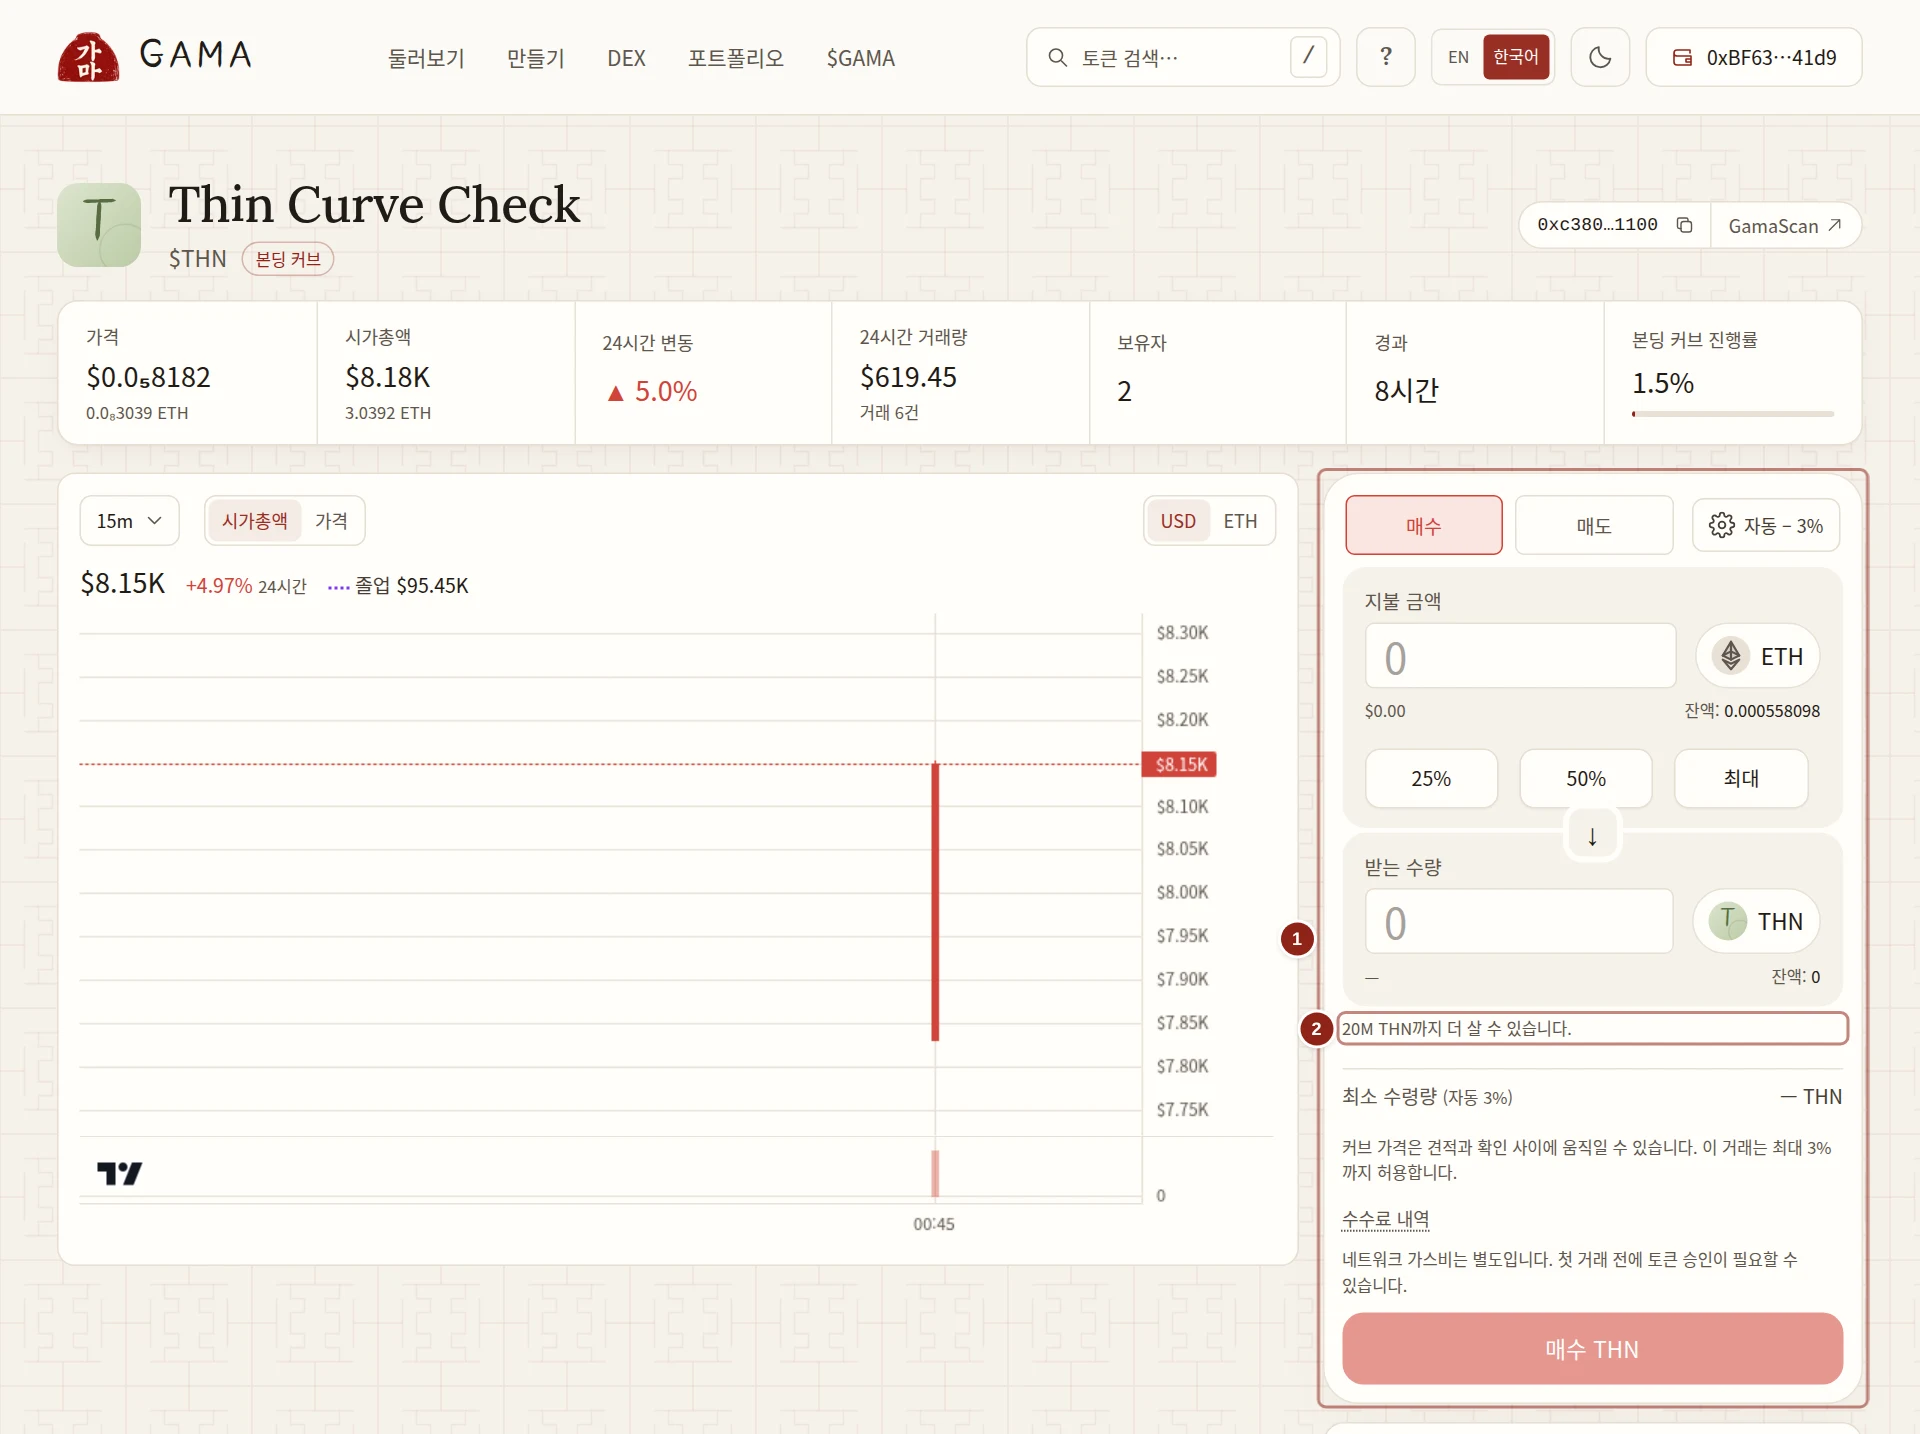This screenshot has height=1434, width=1920.
Task: Open the help question mark button
Action: pyautogui.click(x=1385, y=57)
